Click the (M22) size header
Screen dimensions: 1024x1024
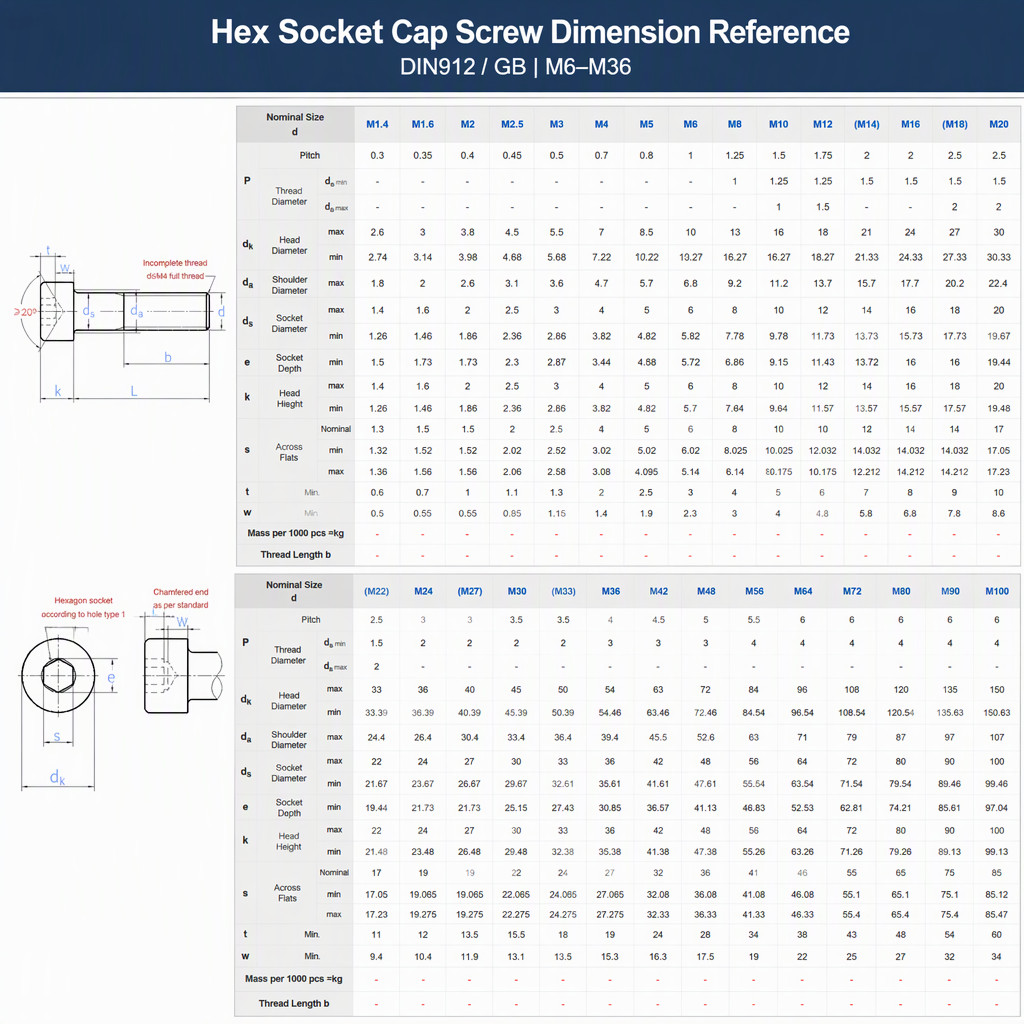tap(376, 591)
